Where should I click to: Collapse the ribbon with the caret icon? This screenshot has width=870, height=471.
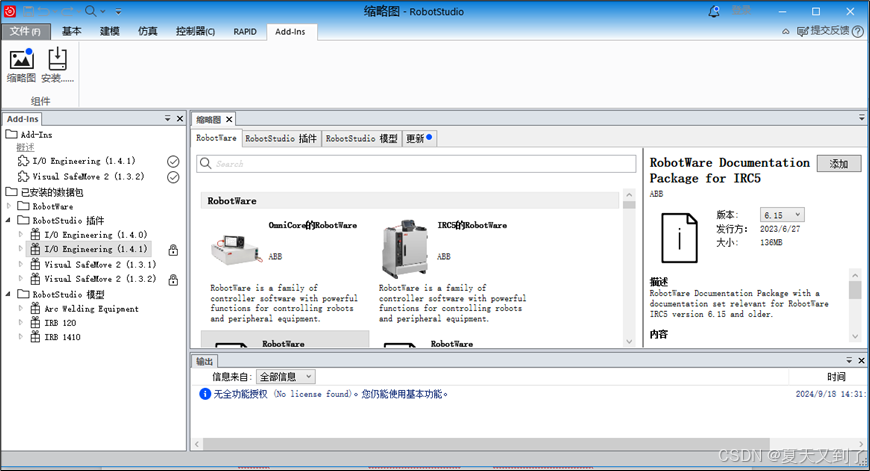coord(786,32)
